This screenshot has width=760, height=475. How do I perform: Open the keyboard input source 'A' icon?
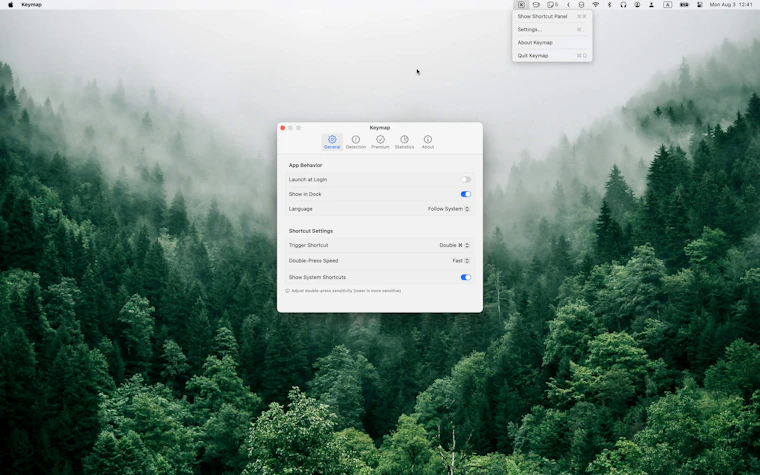667,4
